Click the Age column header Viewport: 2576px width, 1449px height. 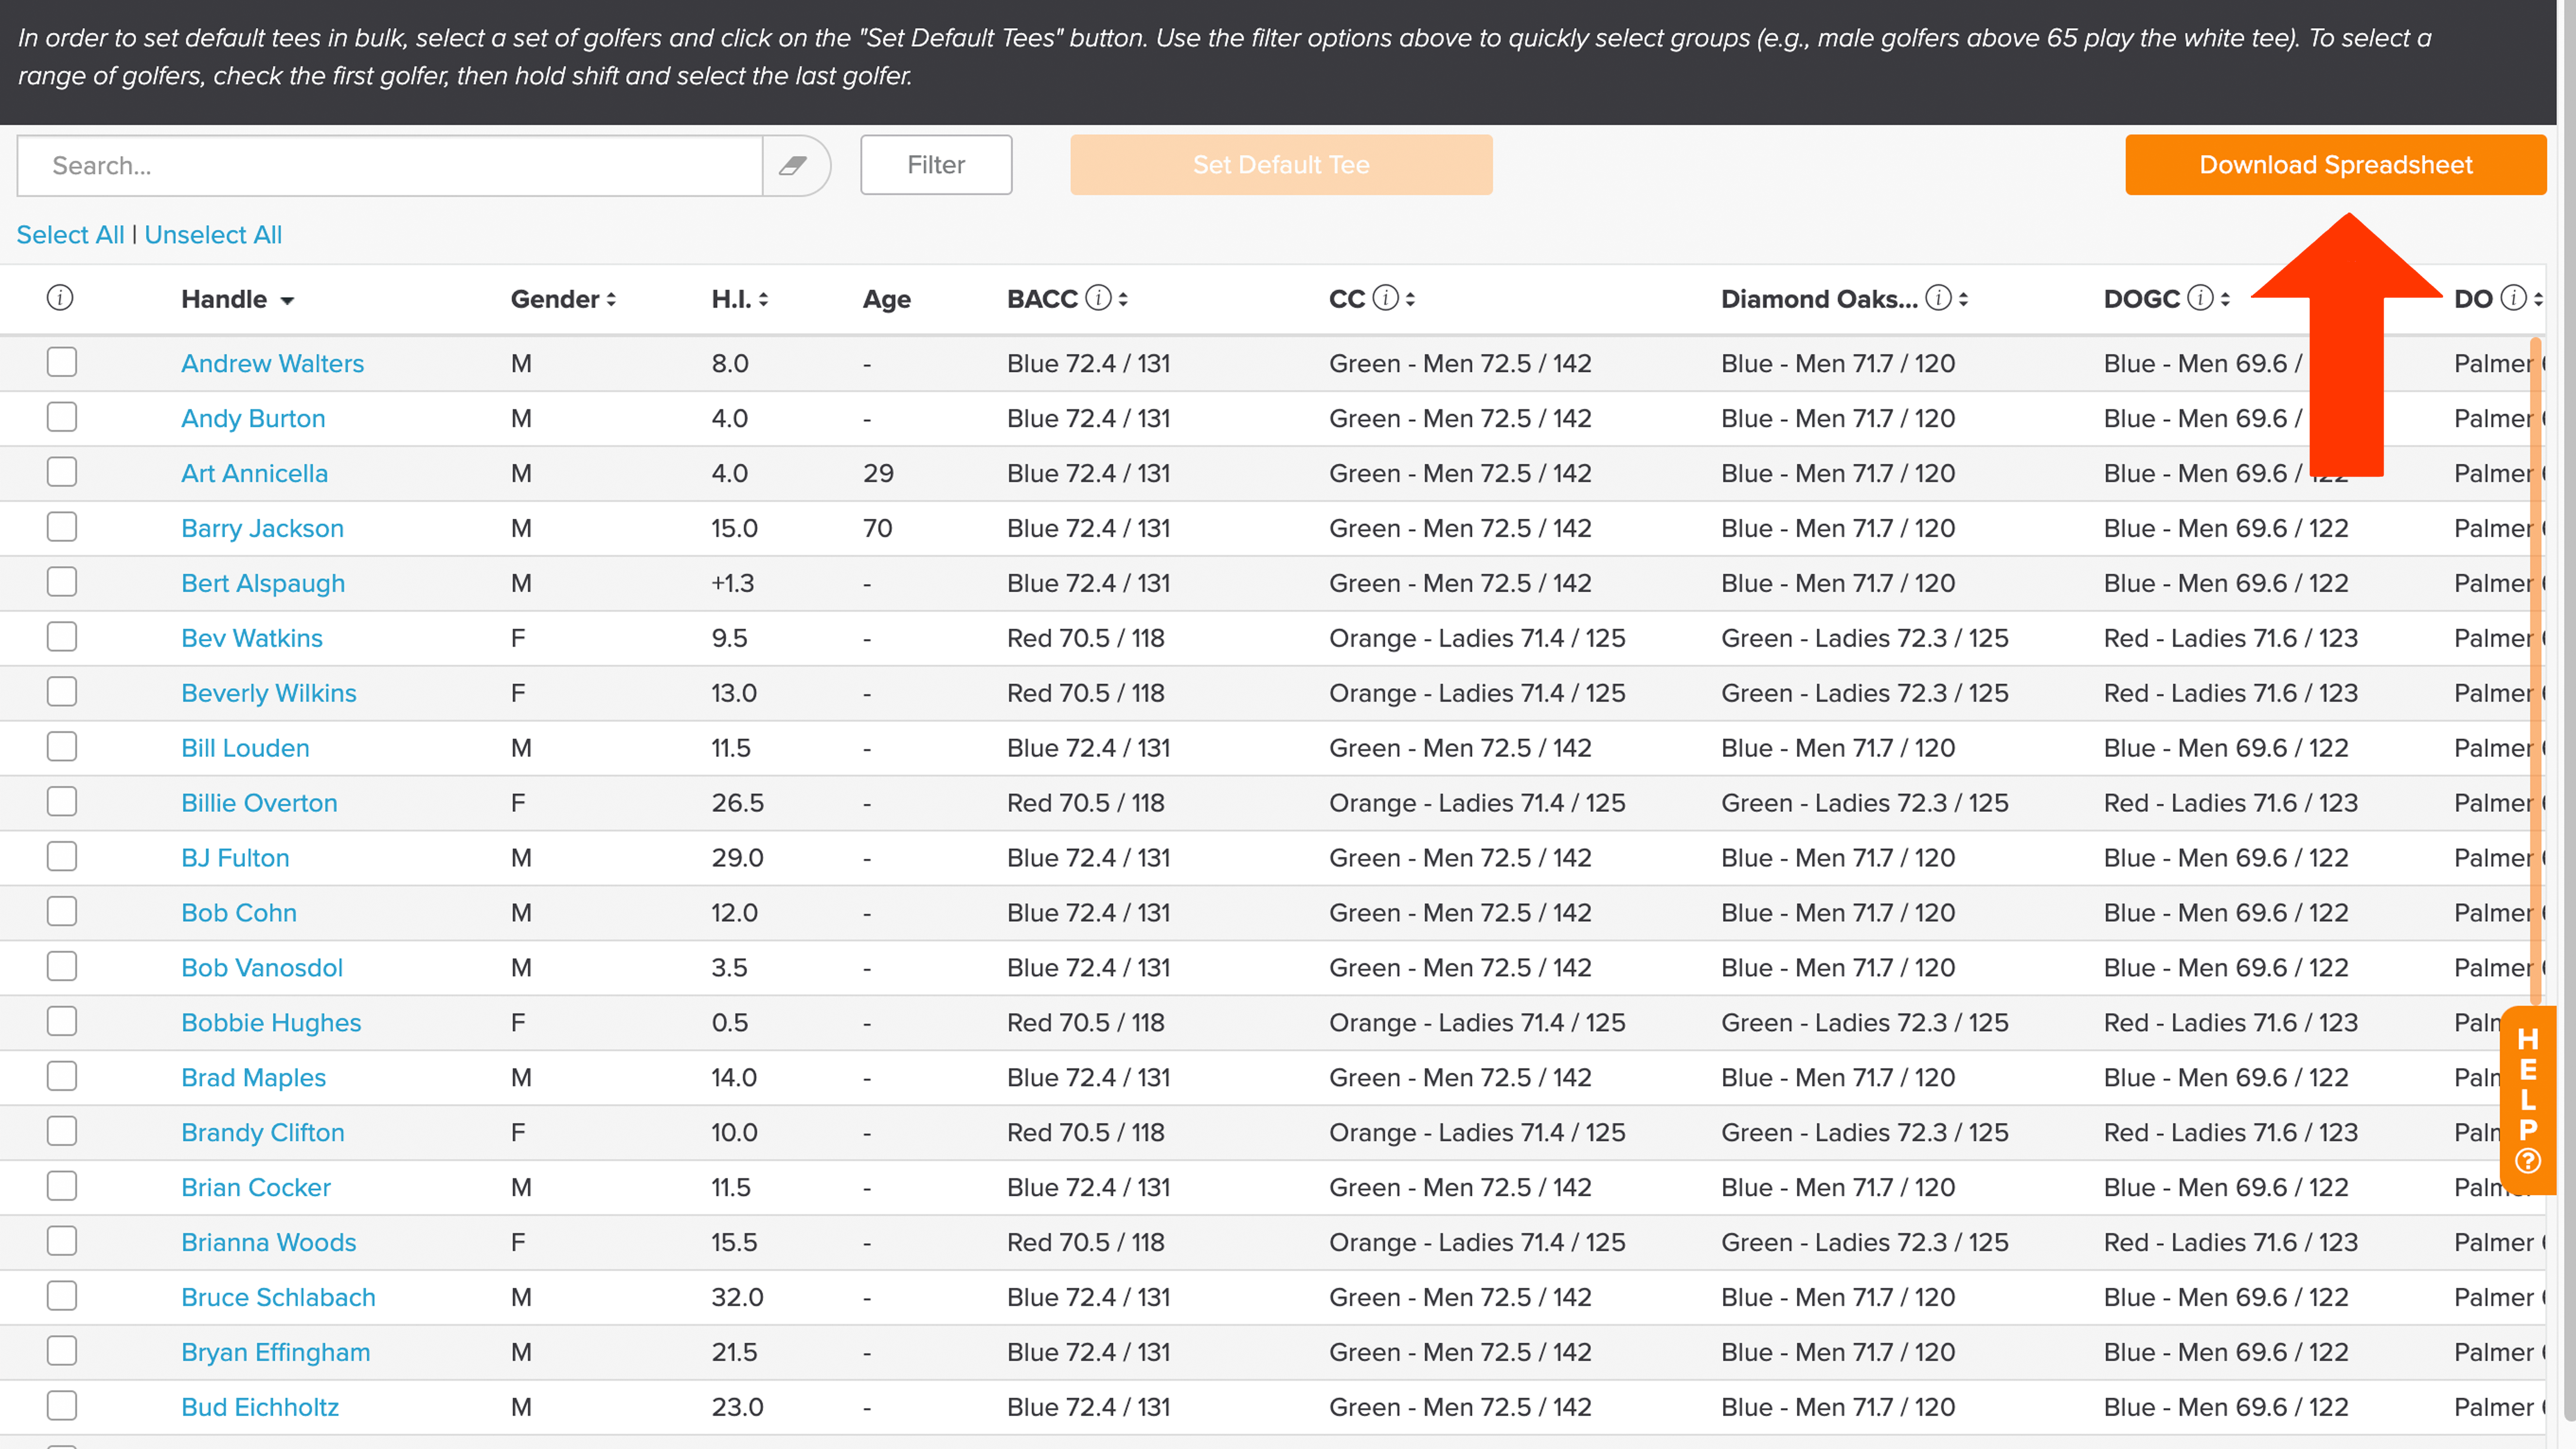[887, 299]
